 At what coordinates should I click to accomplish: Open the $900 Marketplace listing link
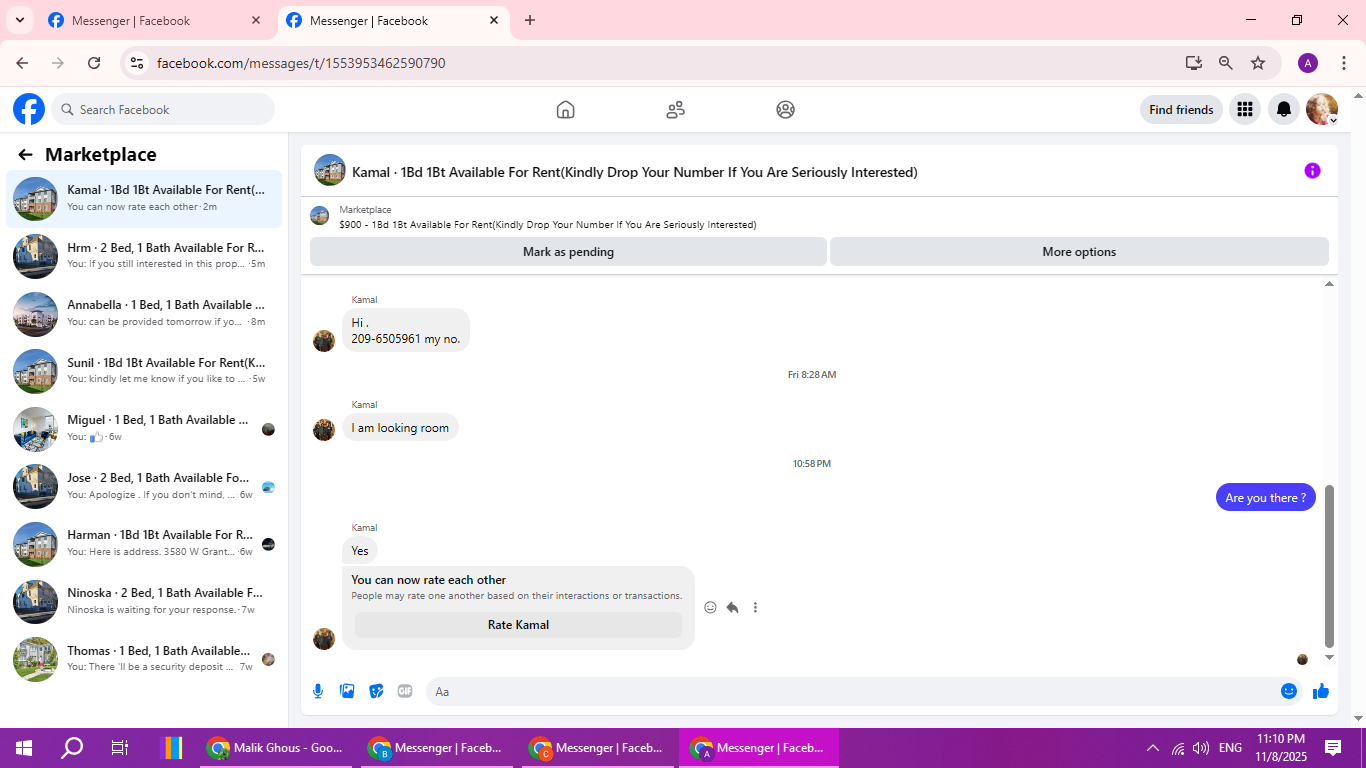point(548,225)
